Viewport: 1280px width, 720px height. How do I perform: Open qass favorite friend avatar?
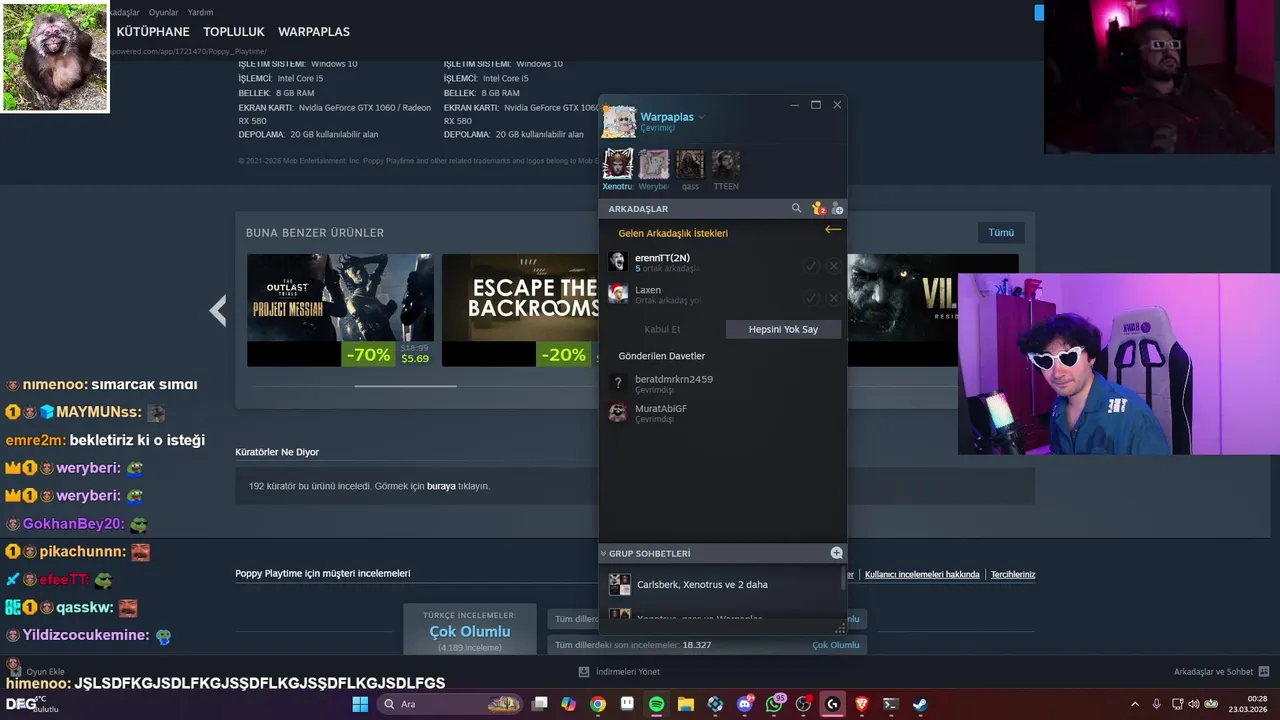(x=690, y=164)
